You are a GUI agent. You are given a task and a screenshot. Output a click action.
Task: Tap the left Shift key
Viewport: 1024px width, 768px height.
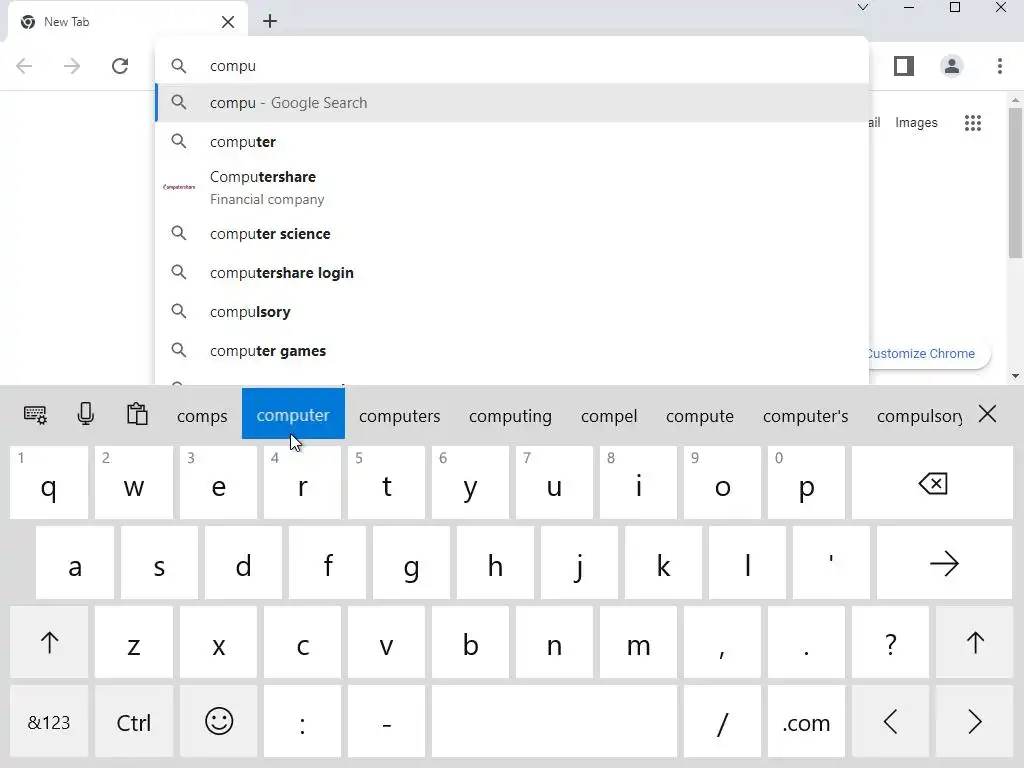pyautogui.click(x=49, y=643)
